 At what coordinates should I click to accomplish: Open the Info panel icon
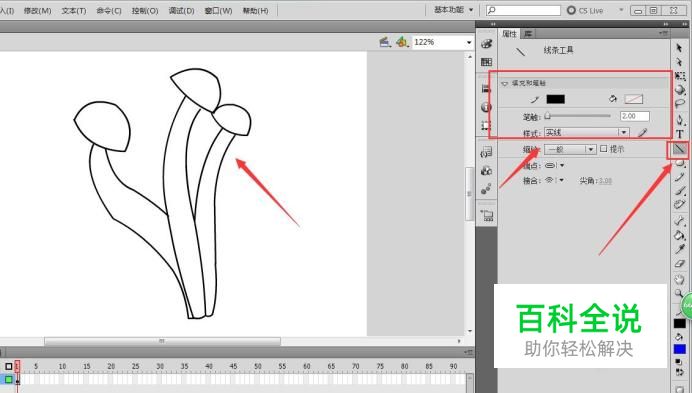[x=486, y=107]
